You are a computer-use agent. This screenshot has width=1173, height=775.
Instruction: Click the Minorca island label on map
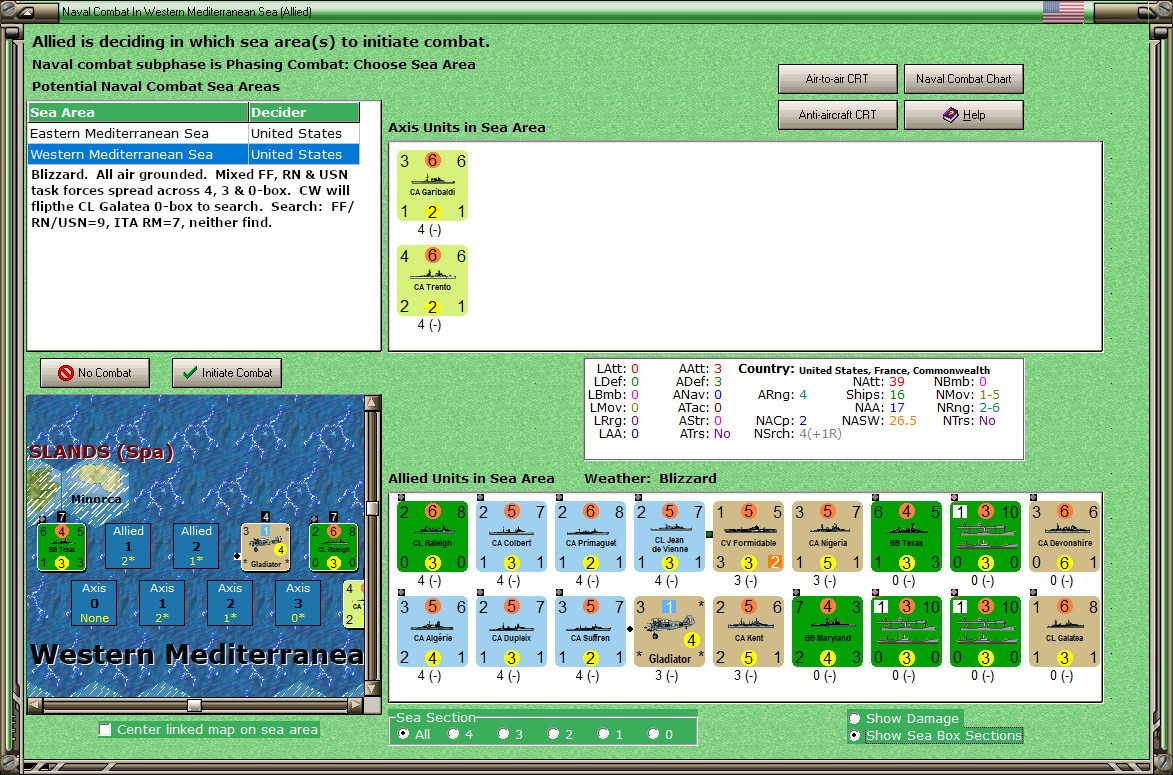point(96,499)
